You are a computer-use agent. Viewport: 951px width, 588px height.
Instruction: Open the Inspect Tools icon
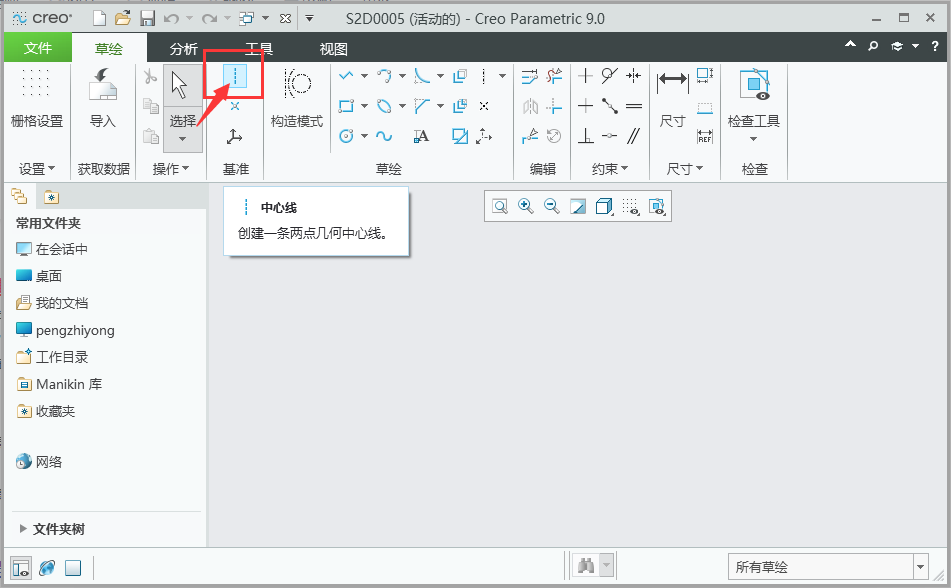point(754,84)
